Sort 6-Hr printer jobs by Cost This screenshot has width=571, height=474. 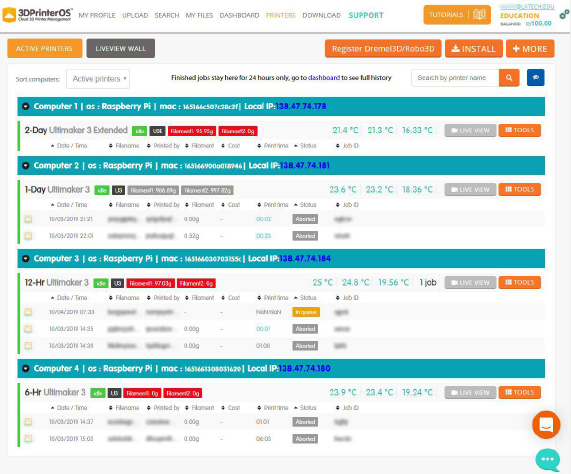coord(231,408)
